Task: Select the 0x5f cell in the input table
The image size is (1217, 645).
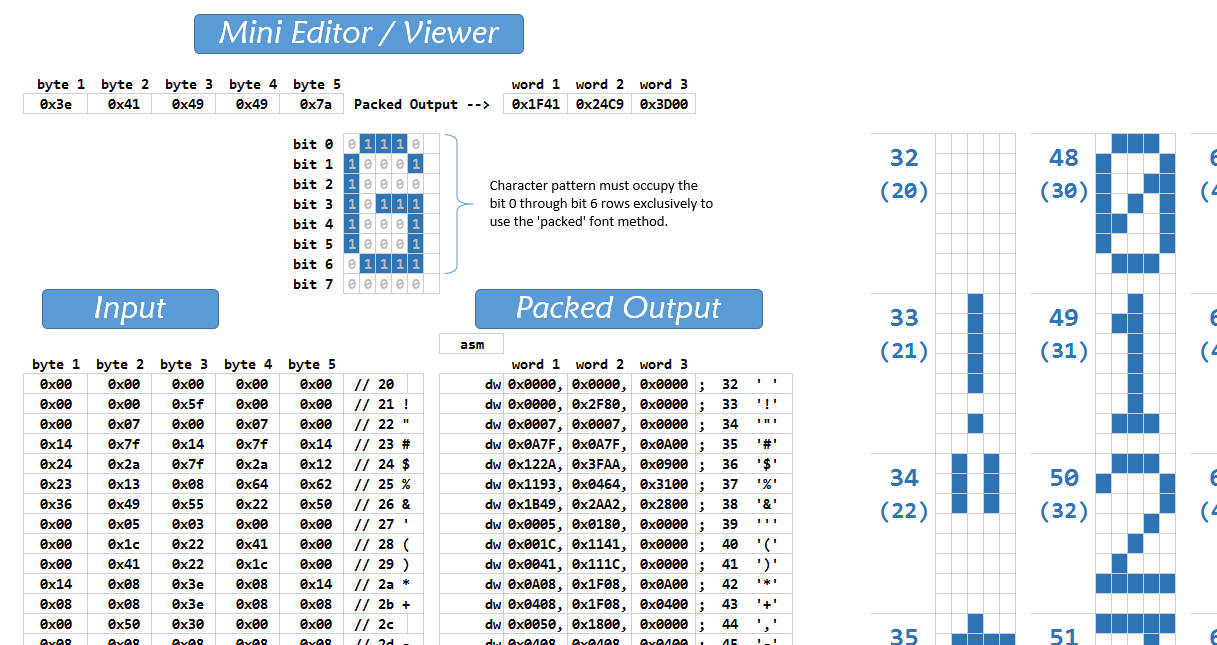Action: pyautogui.click(x=182, y=404)
